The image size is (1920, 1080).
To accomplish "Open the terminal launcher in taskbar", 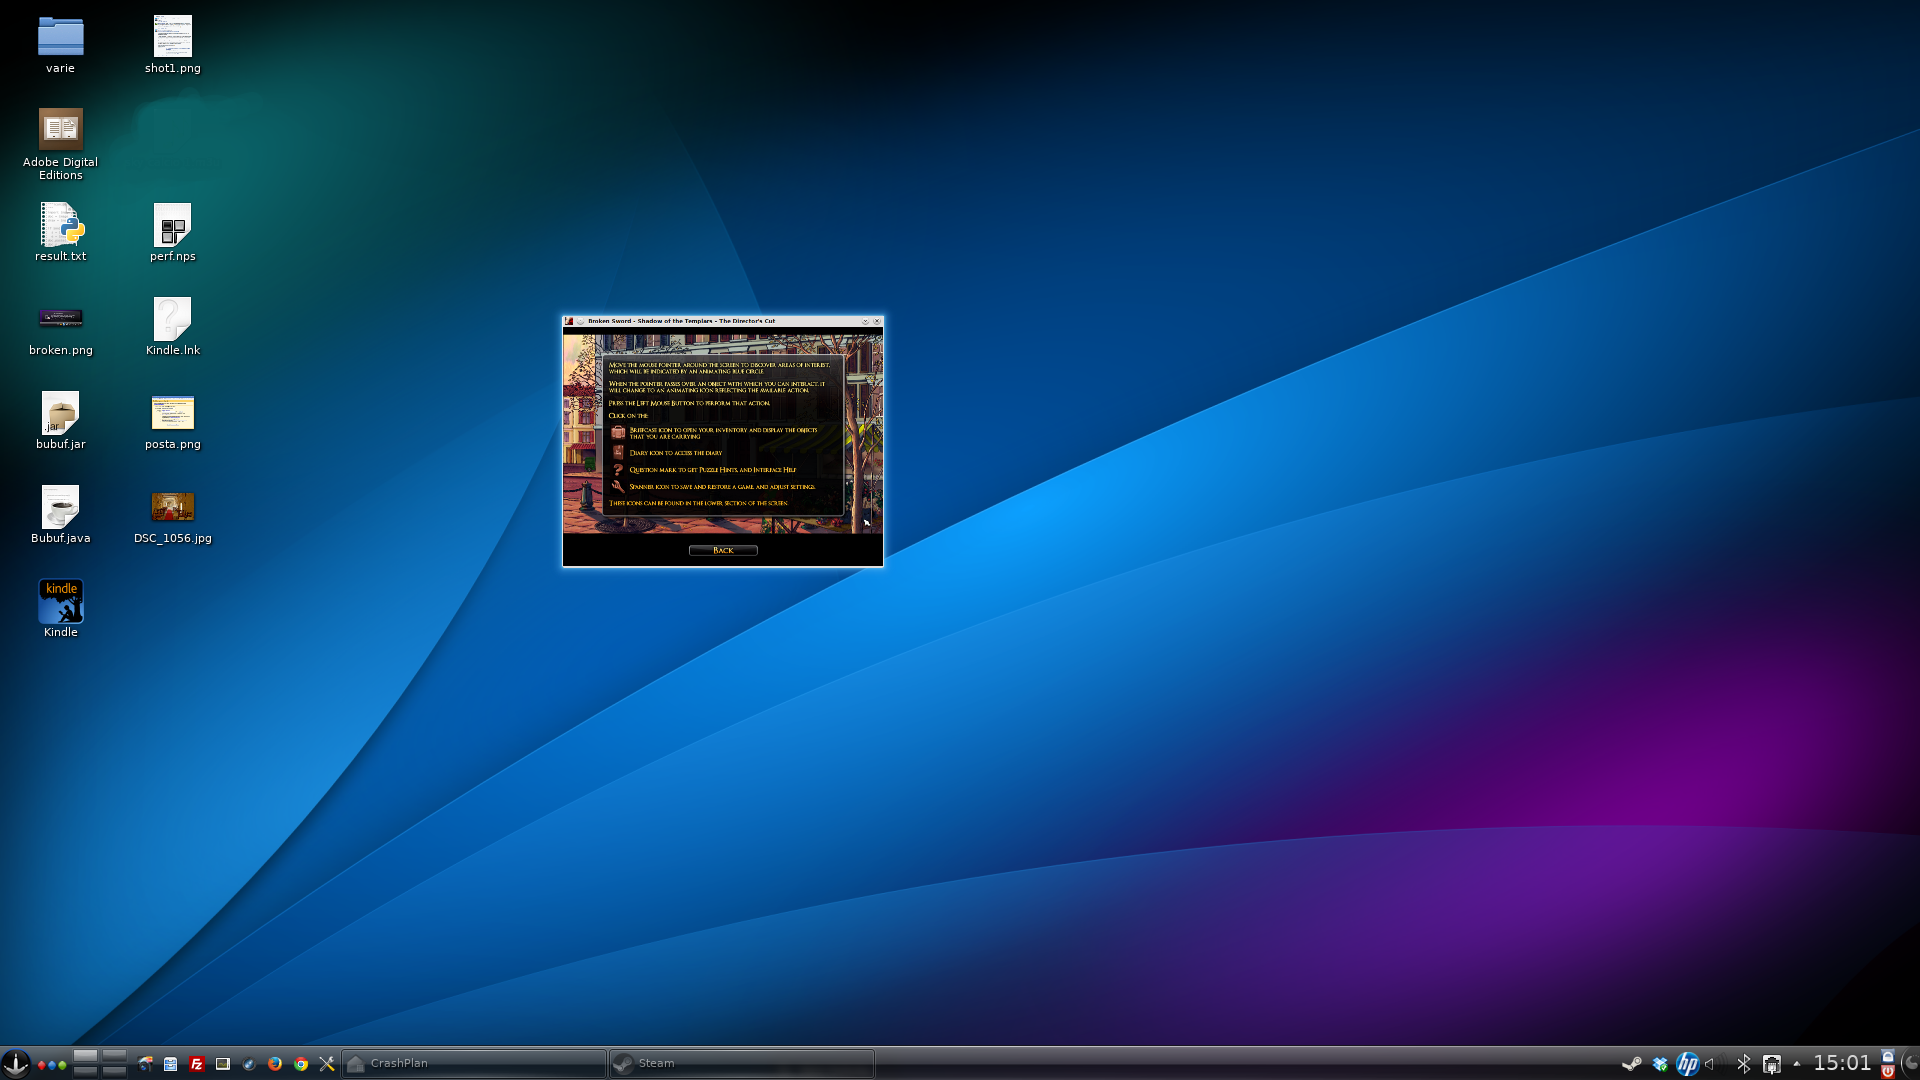I will click(223, 1064).
